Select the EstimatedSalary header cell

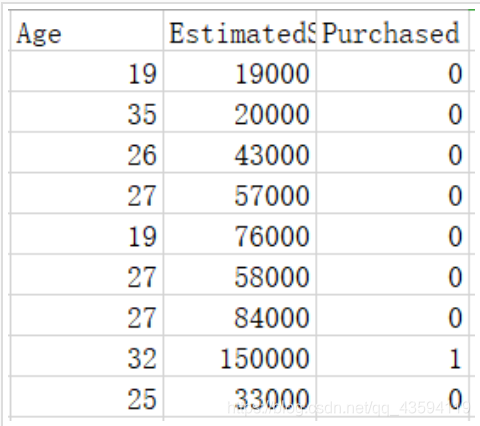[240, 31]
